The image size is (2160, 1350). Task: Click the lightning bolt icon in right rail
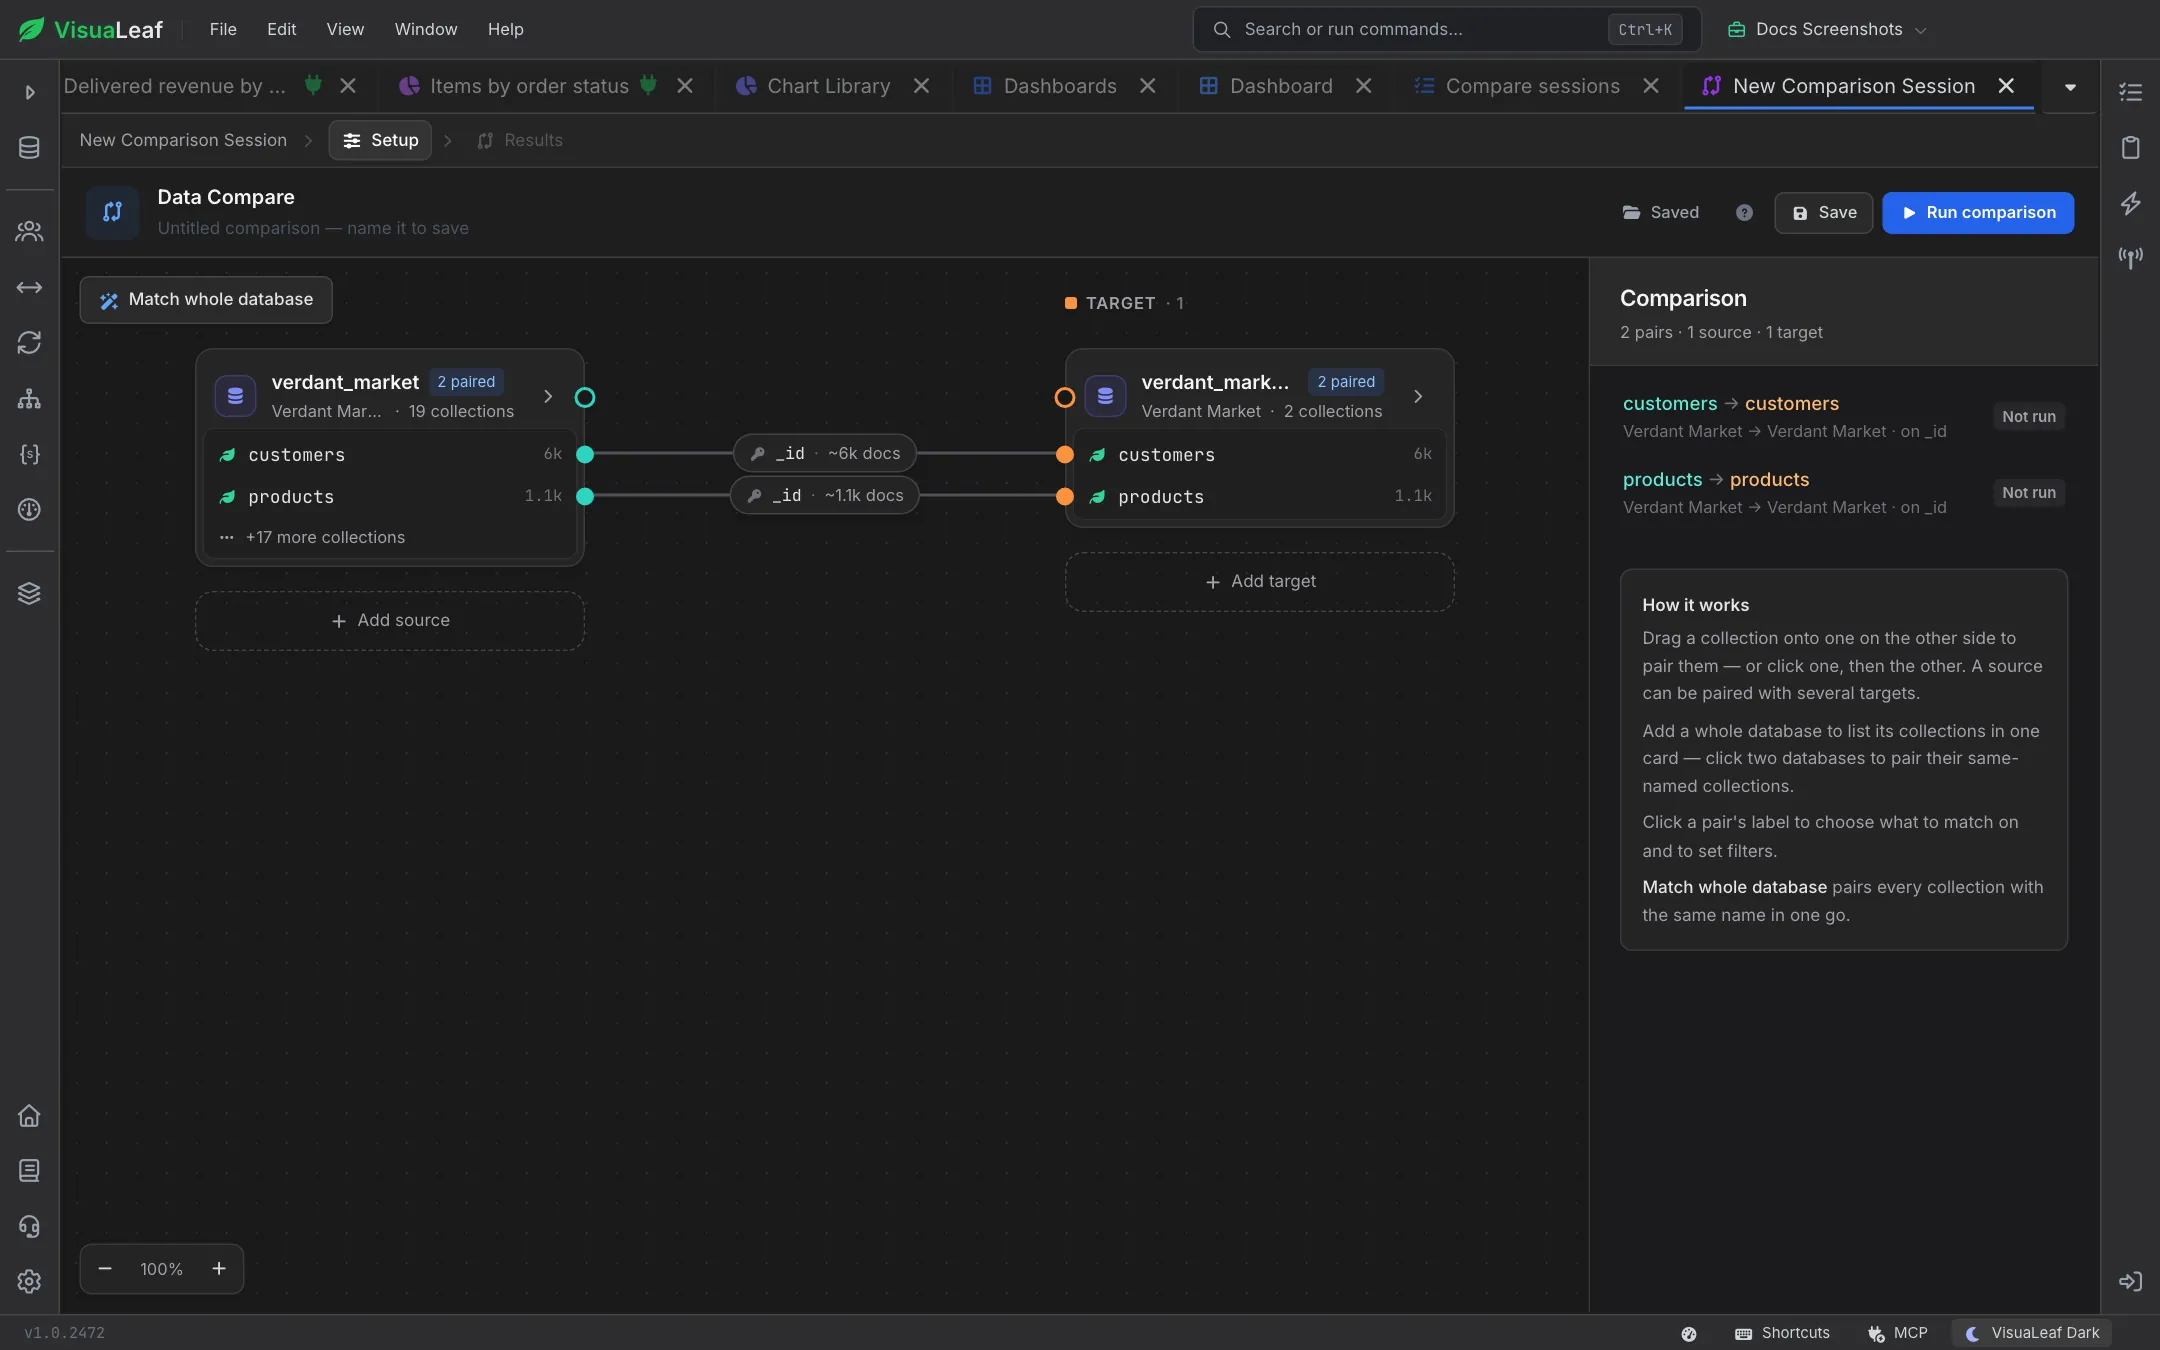point(2131,203)
